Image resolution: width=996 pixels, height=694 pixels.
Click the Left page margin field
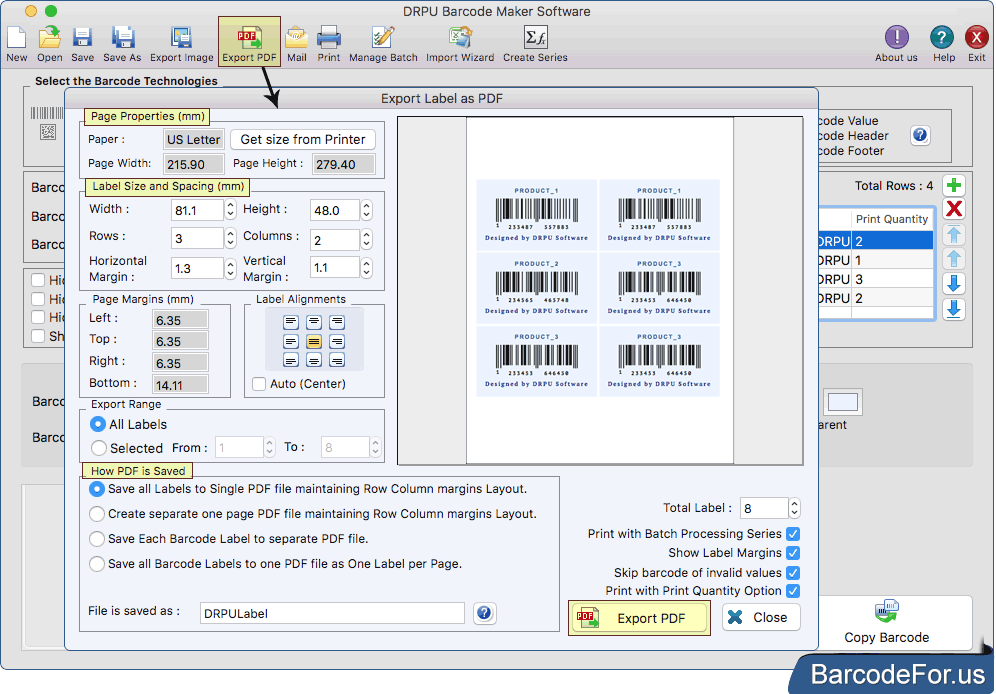tap(180, 320)
